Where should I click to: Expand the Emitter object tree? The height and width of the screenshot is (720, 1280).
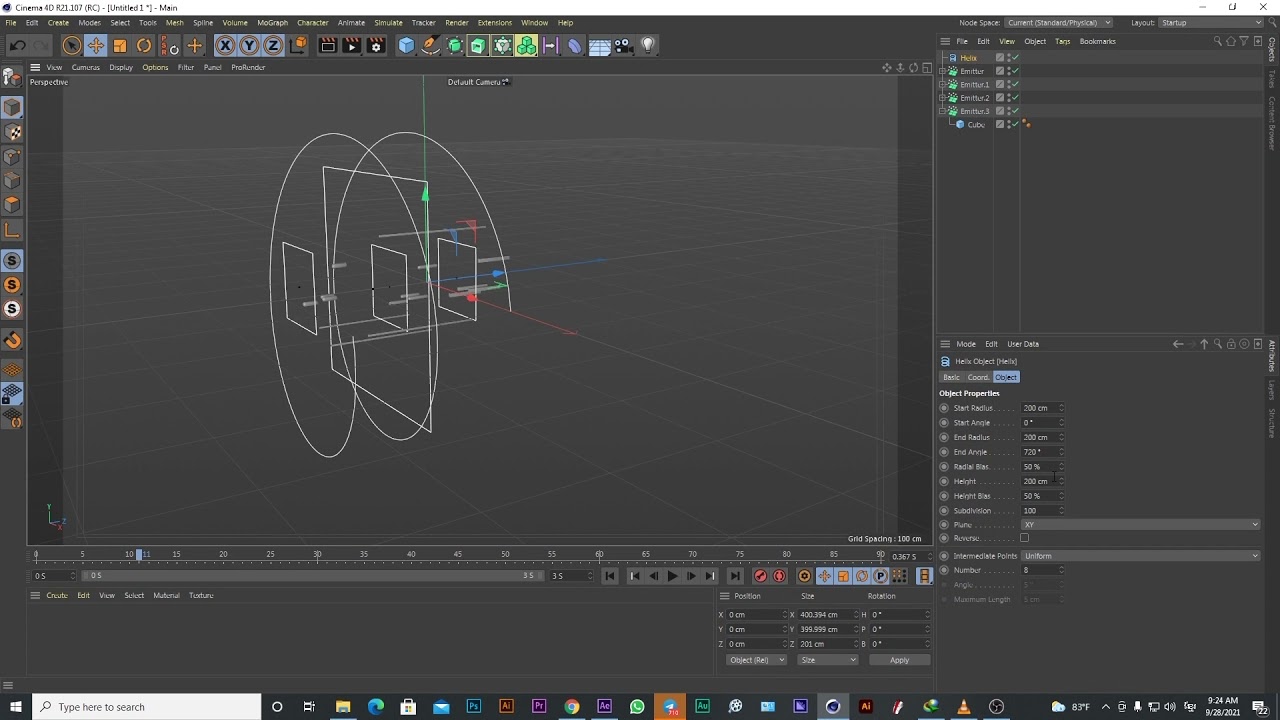tap(942, 71)
